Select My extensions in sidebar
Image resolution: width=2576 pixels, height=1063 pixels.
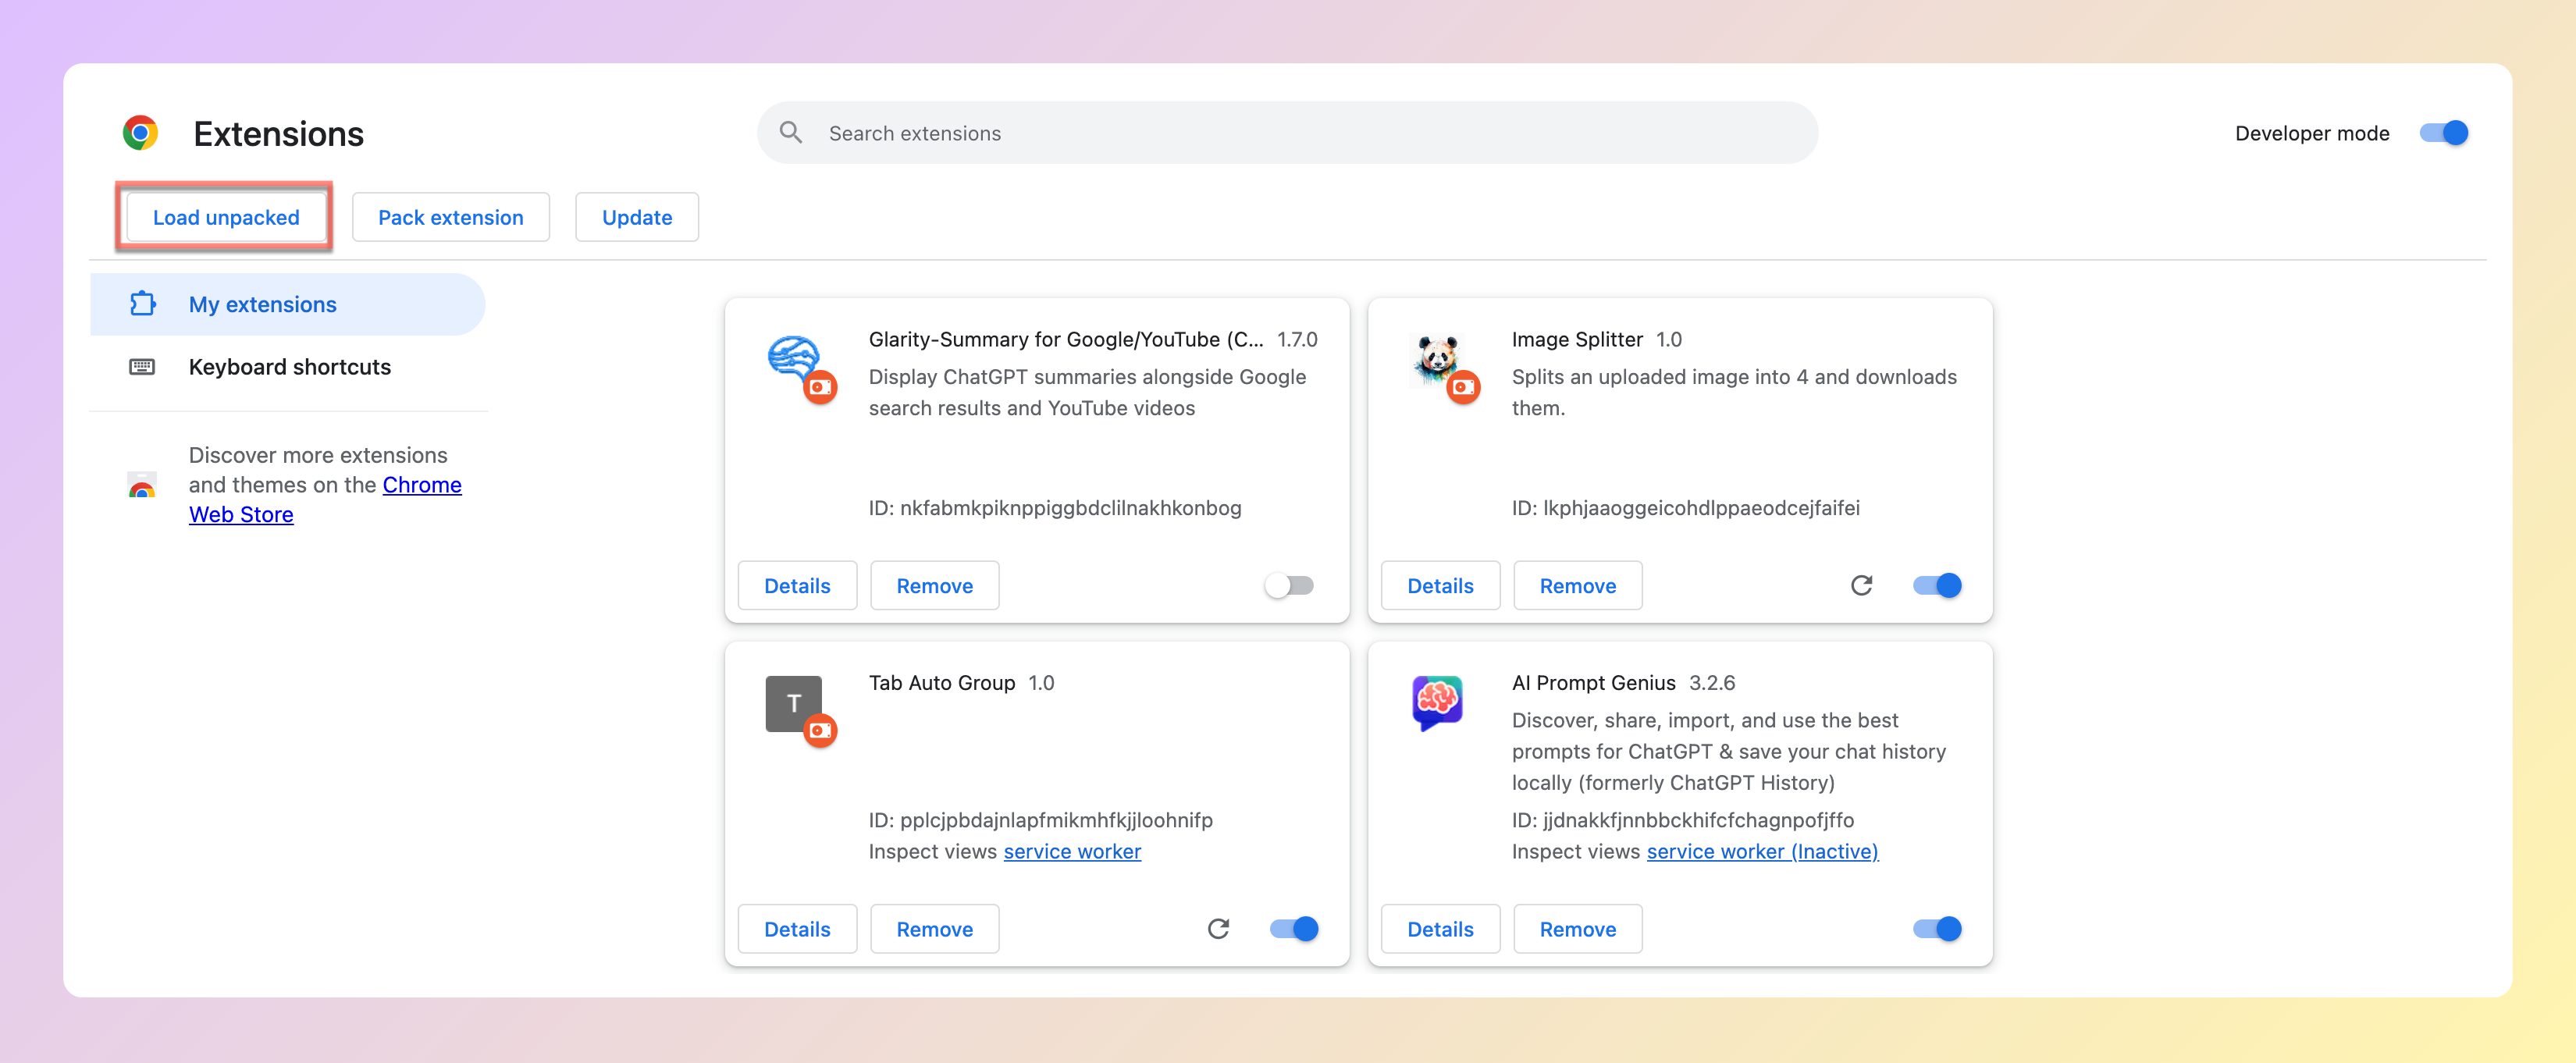[x=287, y=304]
